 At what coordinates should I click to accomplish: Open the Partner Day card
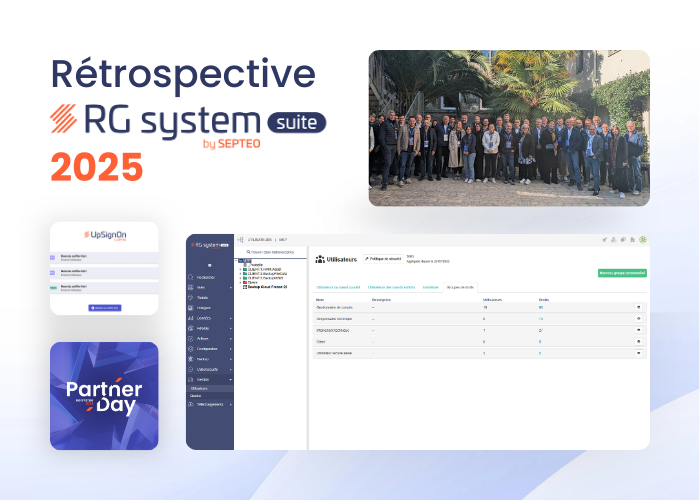point(104,396)
